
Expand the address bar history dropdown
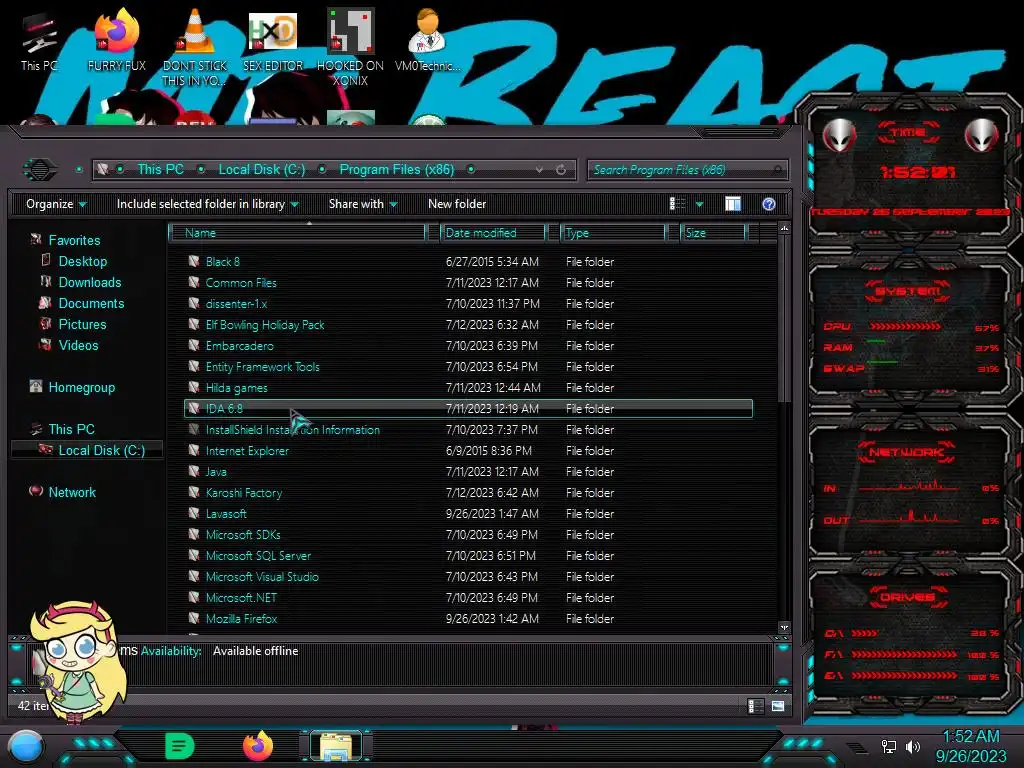539,170
